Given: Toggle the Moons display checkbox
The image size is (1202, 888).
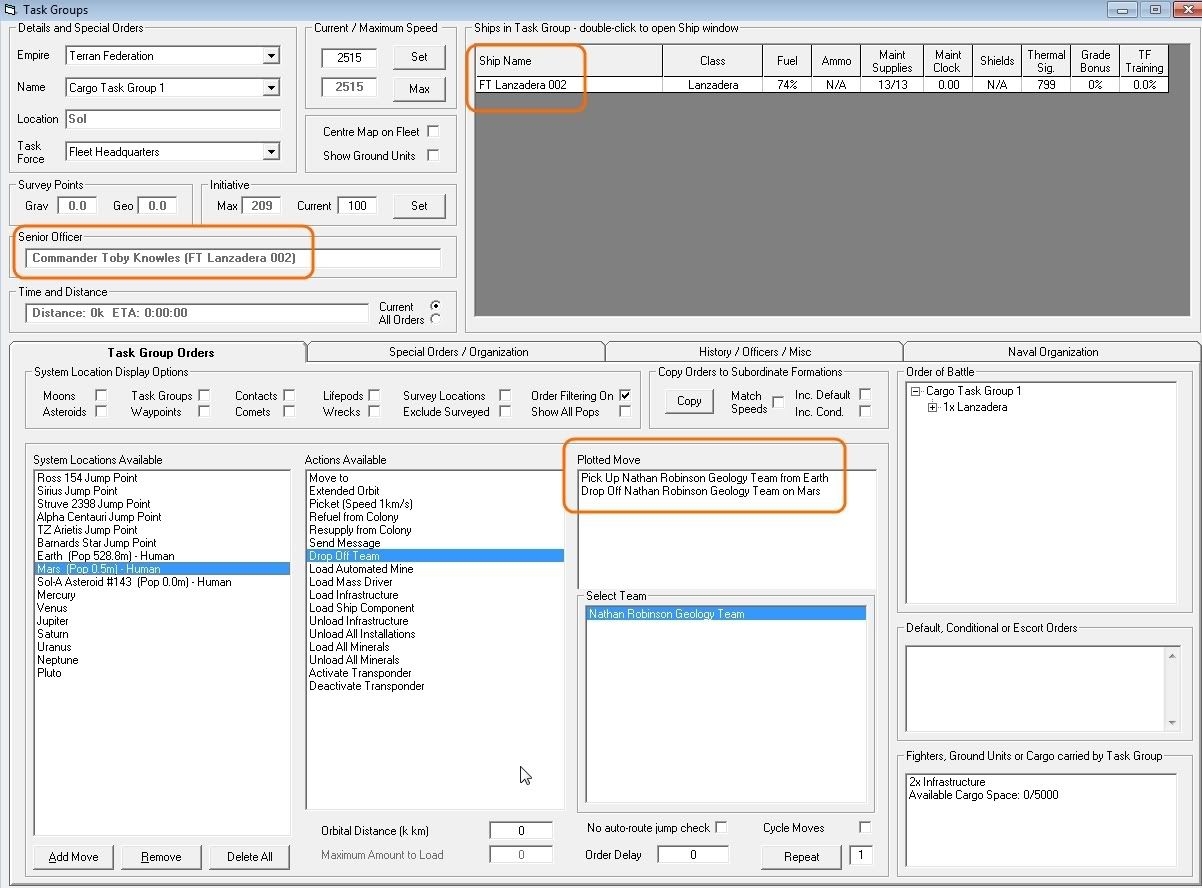Looking at the screenshot, I should click(x=101, y=395).
